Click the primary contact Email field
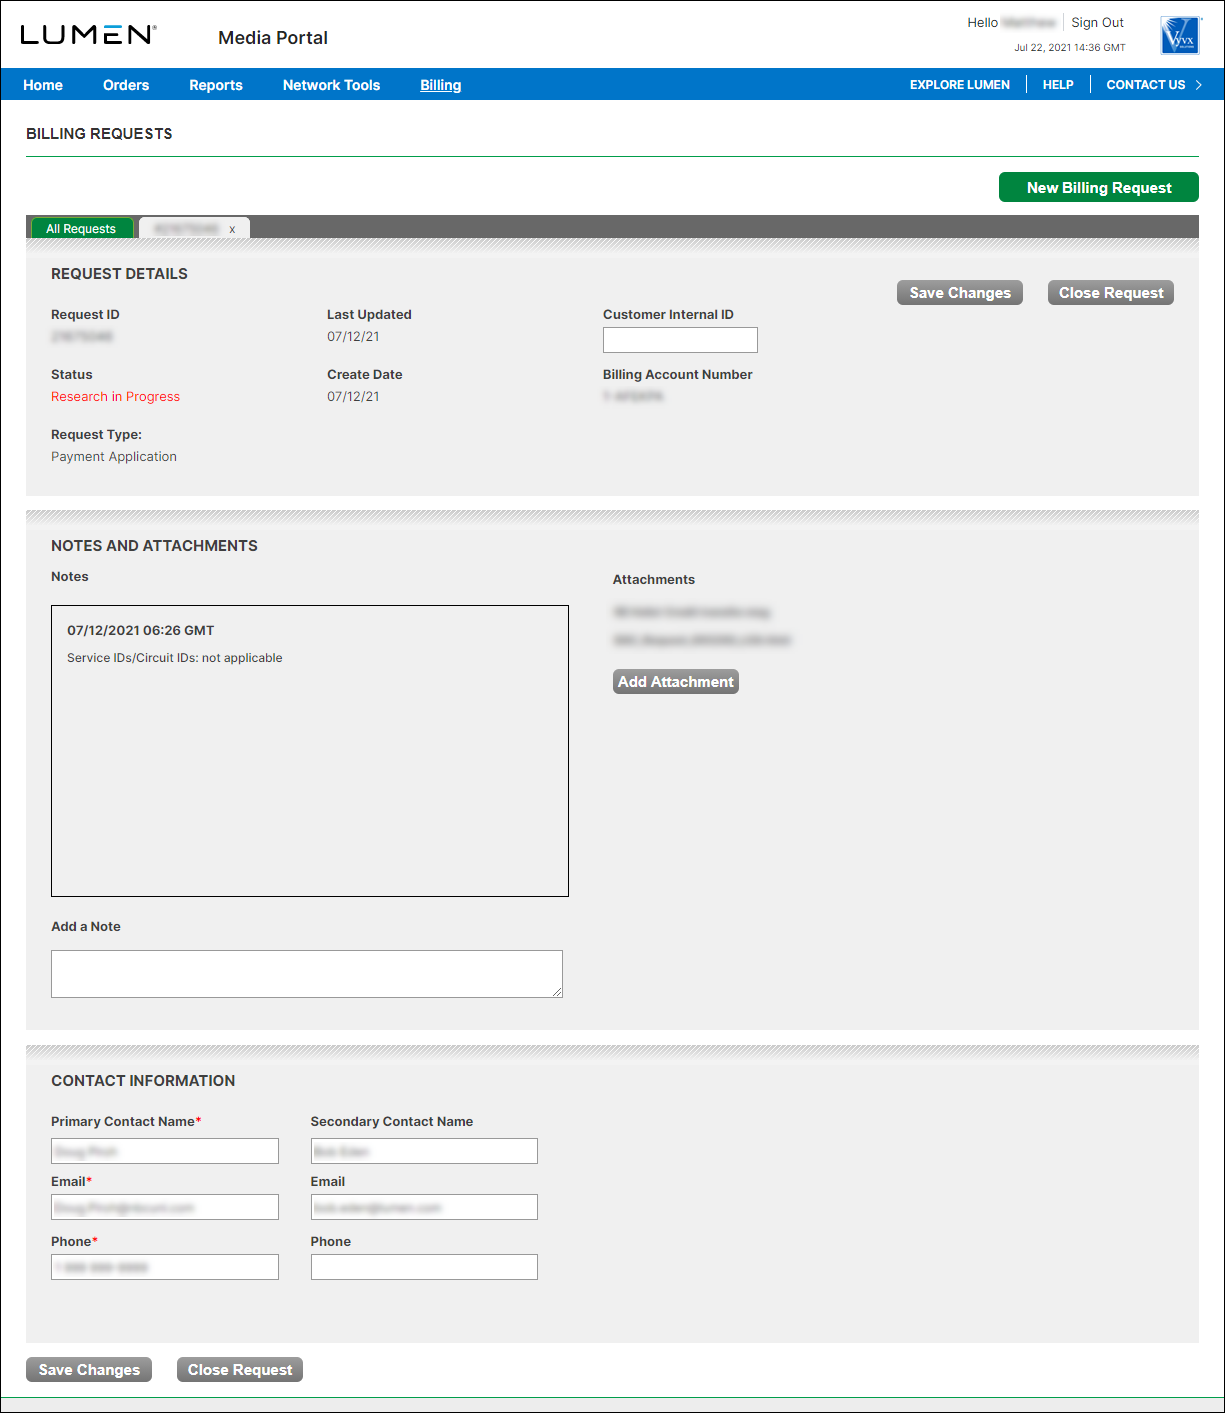Screen dimensions: 1225x1413 pyautogui.click(x=165, y=1207)
